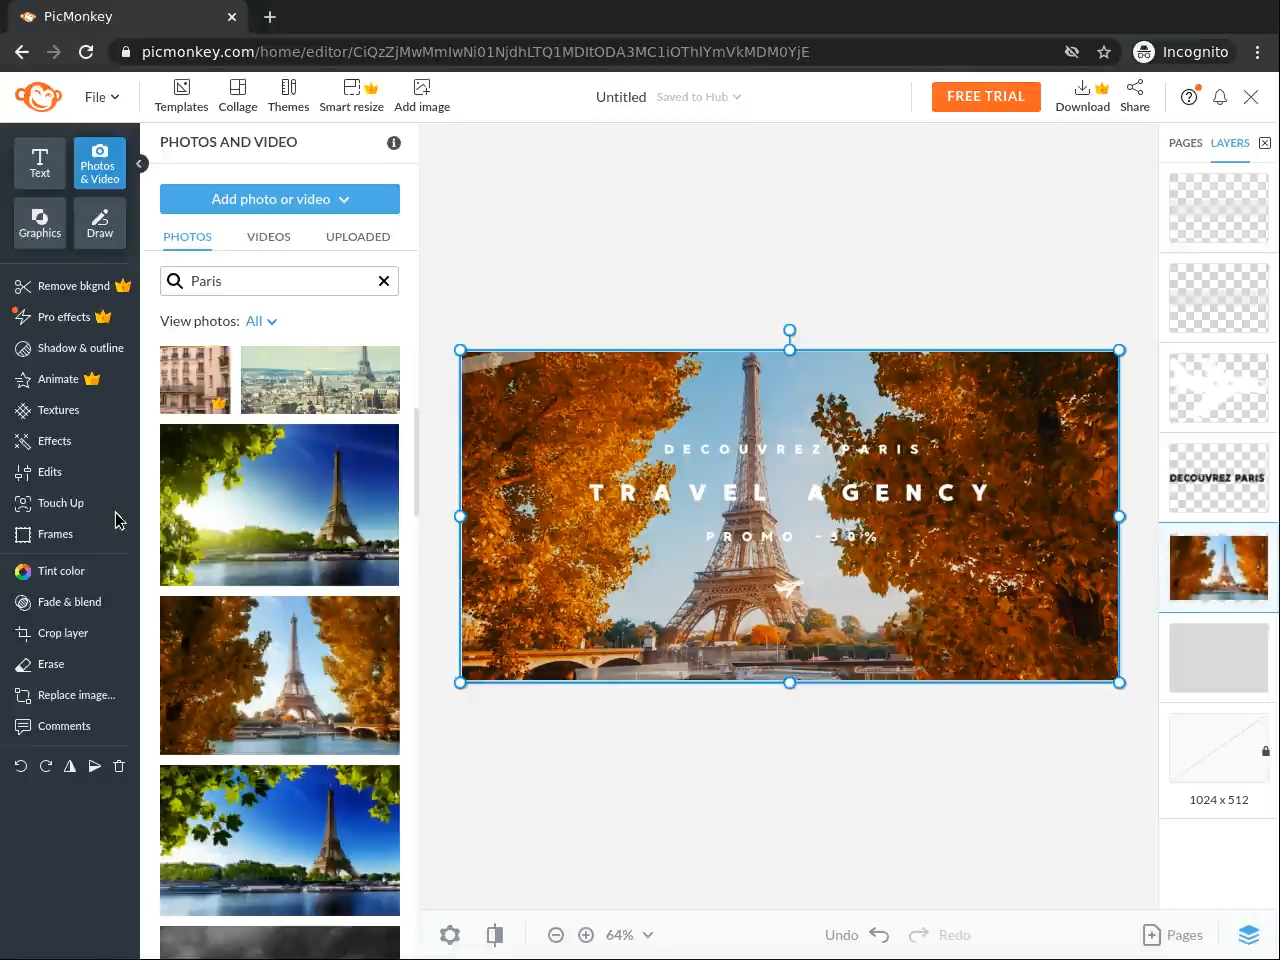Open canvas settings gear
The width and height of the screenshot is (1280, 960).
[450, 935]
